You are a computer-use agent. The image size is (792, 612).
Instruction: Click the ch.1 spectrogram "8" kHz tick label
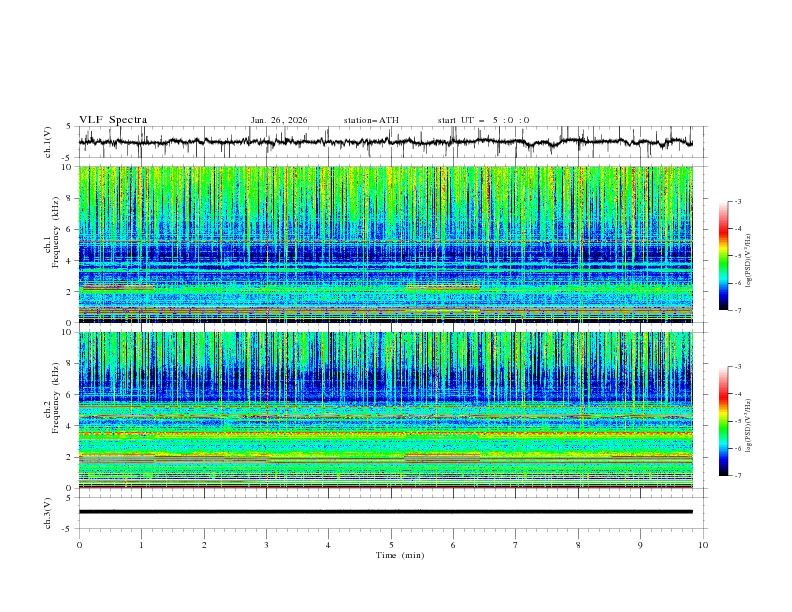click(x=71, y=198)
